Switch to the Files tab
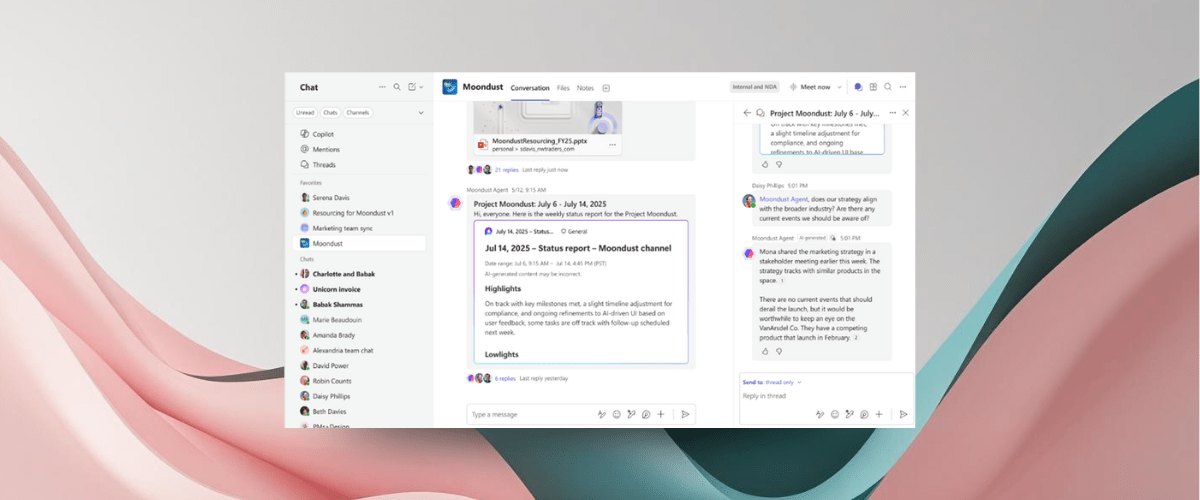1200x500 pixels. point(563,88)
